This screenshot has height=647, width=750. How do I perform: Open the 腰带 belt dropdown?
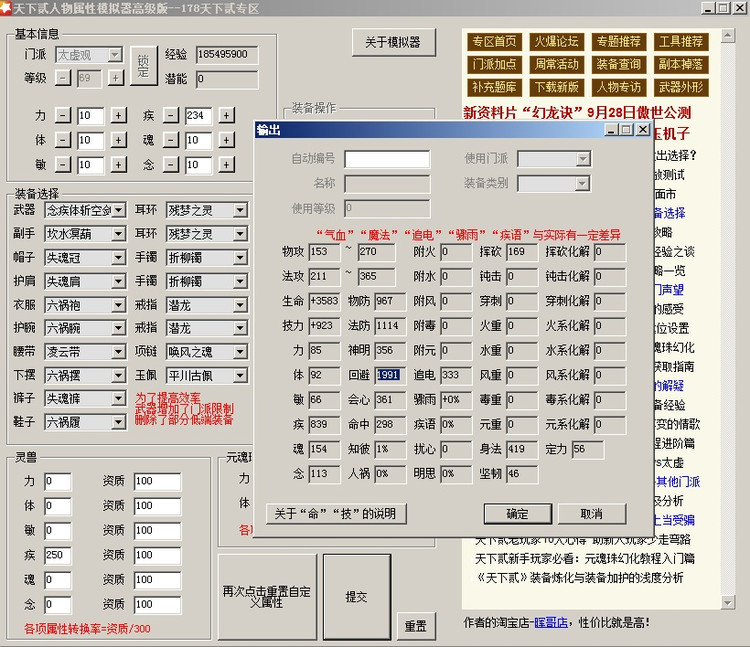[119, 352]
